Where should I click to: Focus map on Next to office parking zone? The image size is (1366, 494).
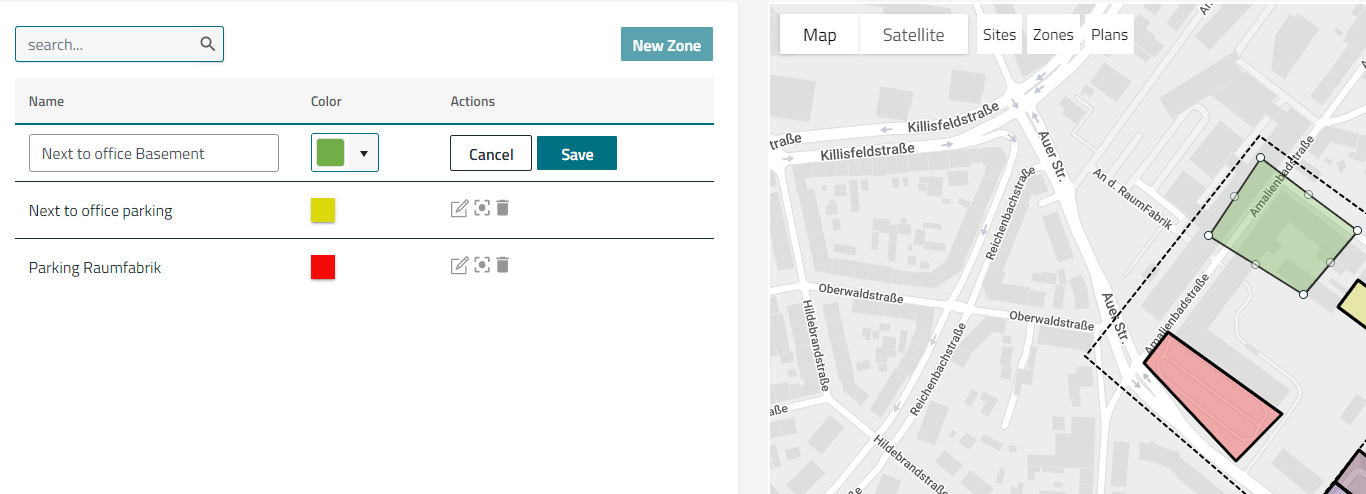coord(482,208)
